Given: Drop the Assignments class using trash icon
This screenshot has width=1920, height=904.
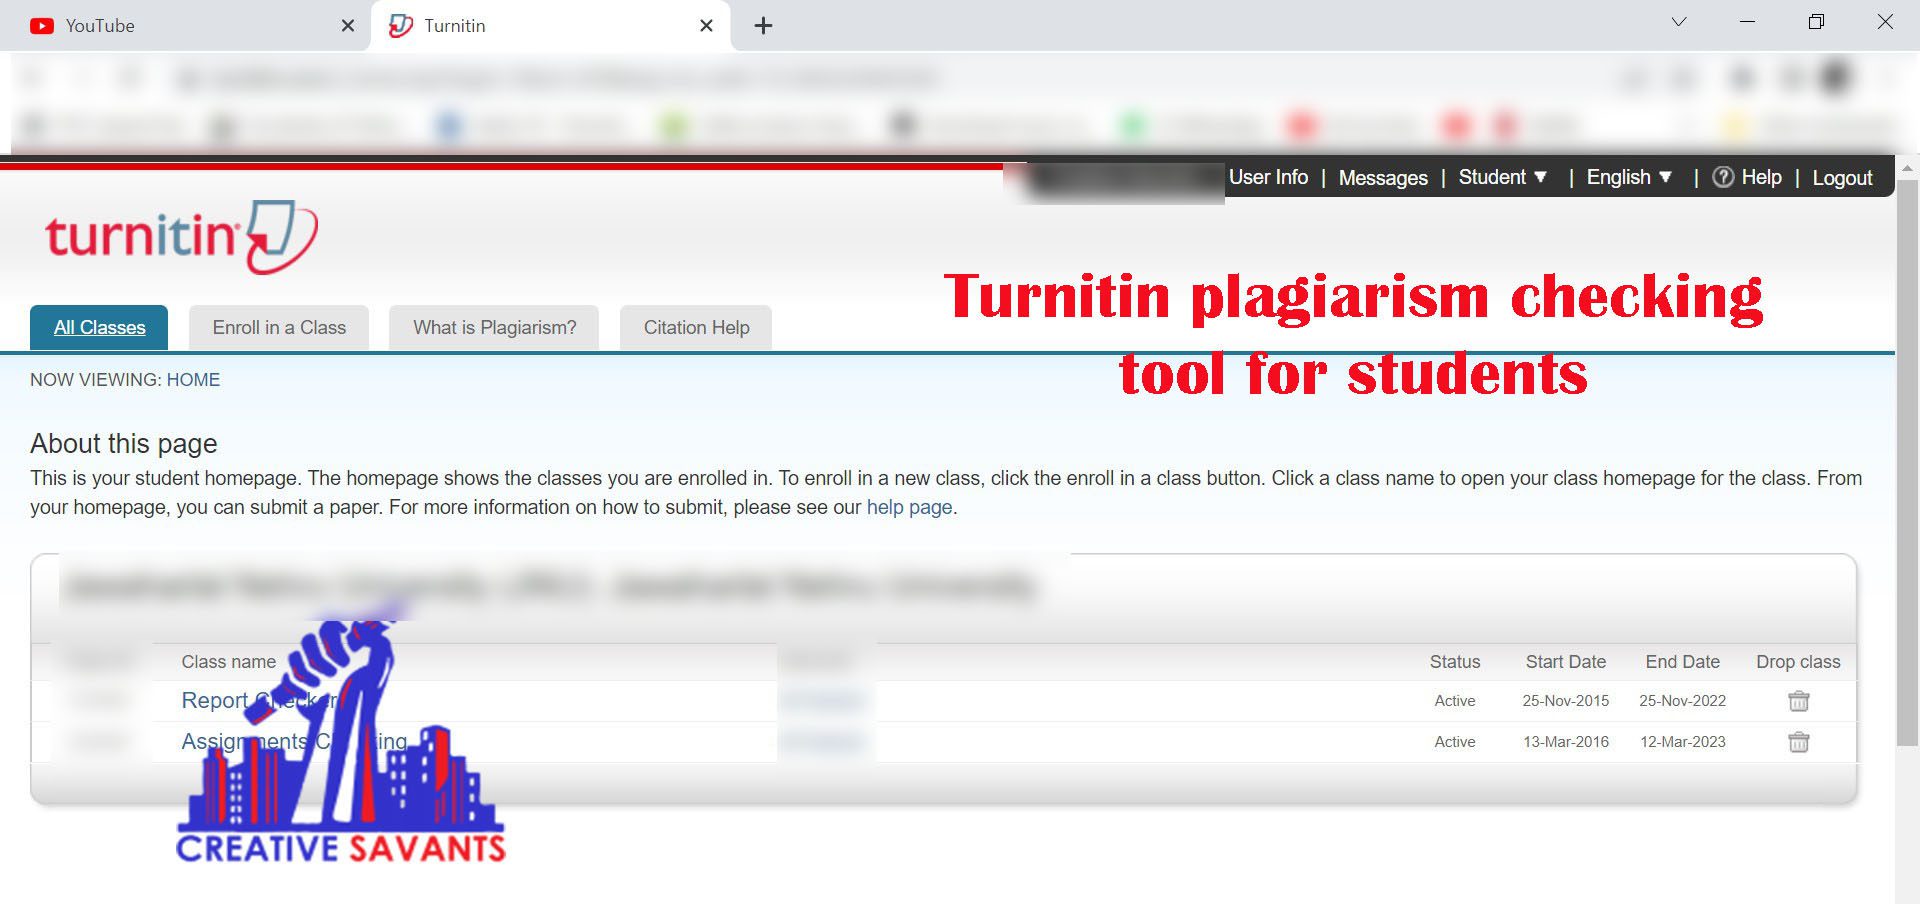Looking at the screenshot, I should [x=1798, y=742].
